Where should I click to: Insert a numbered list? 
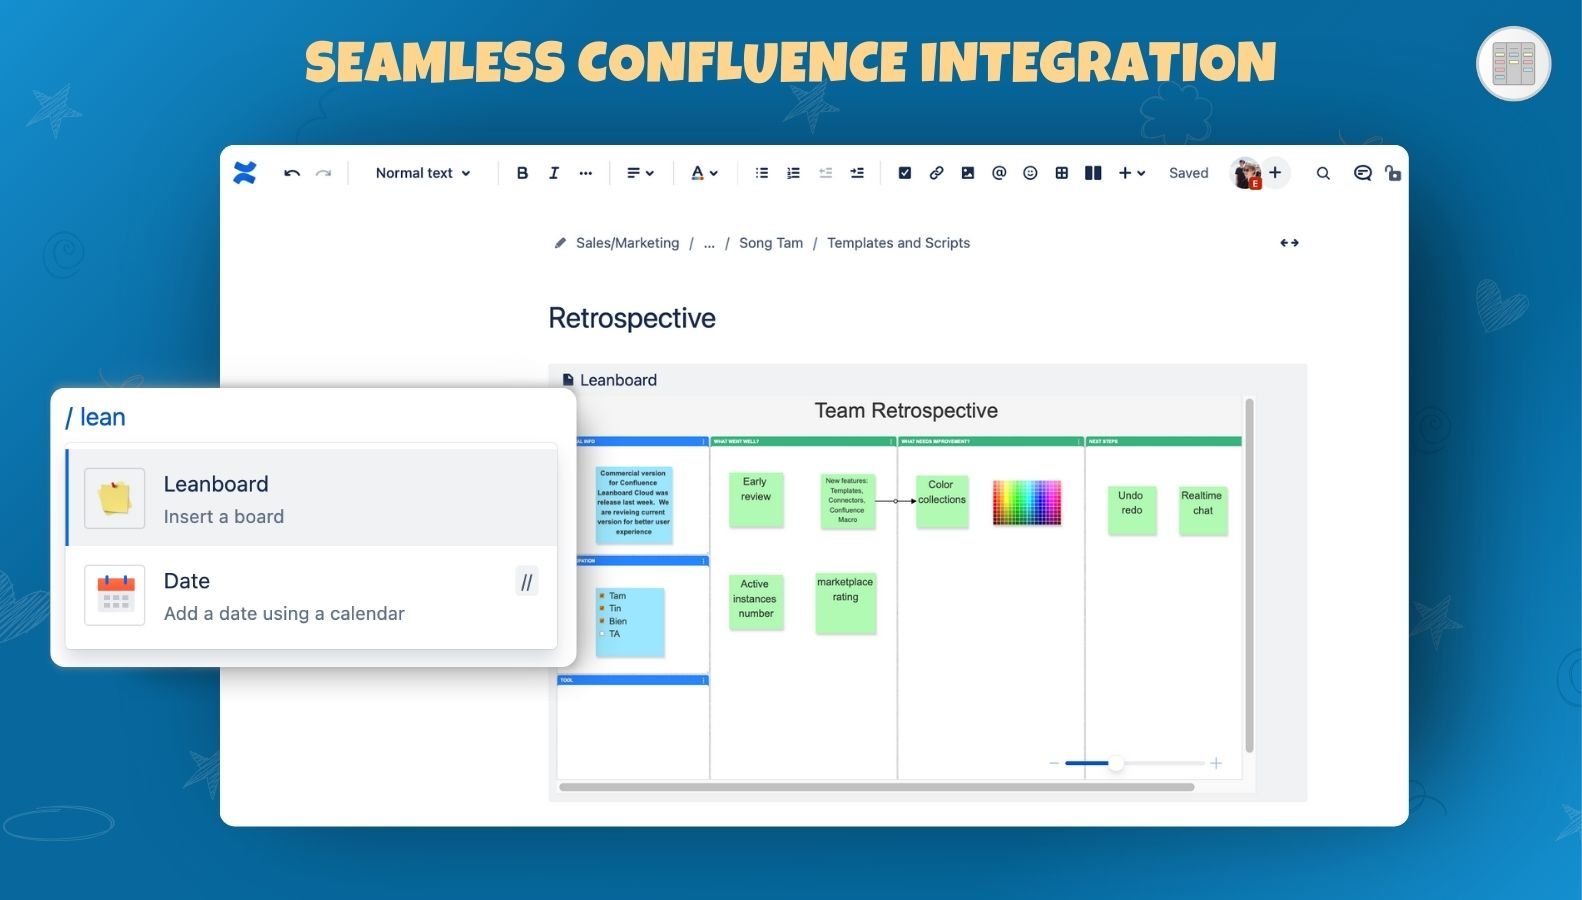(793, 173)
